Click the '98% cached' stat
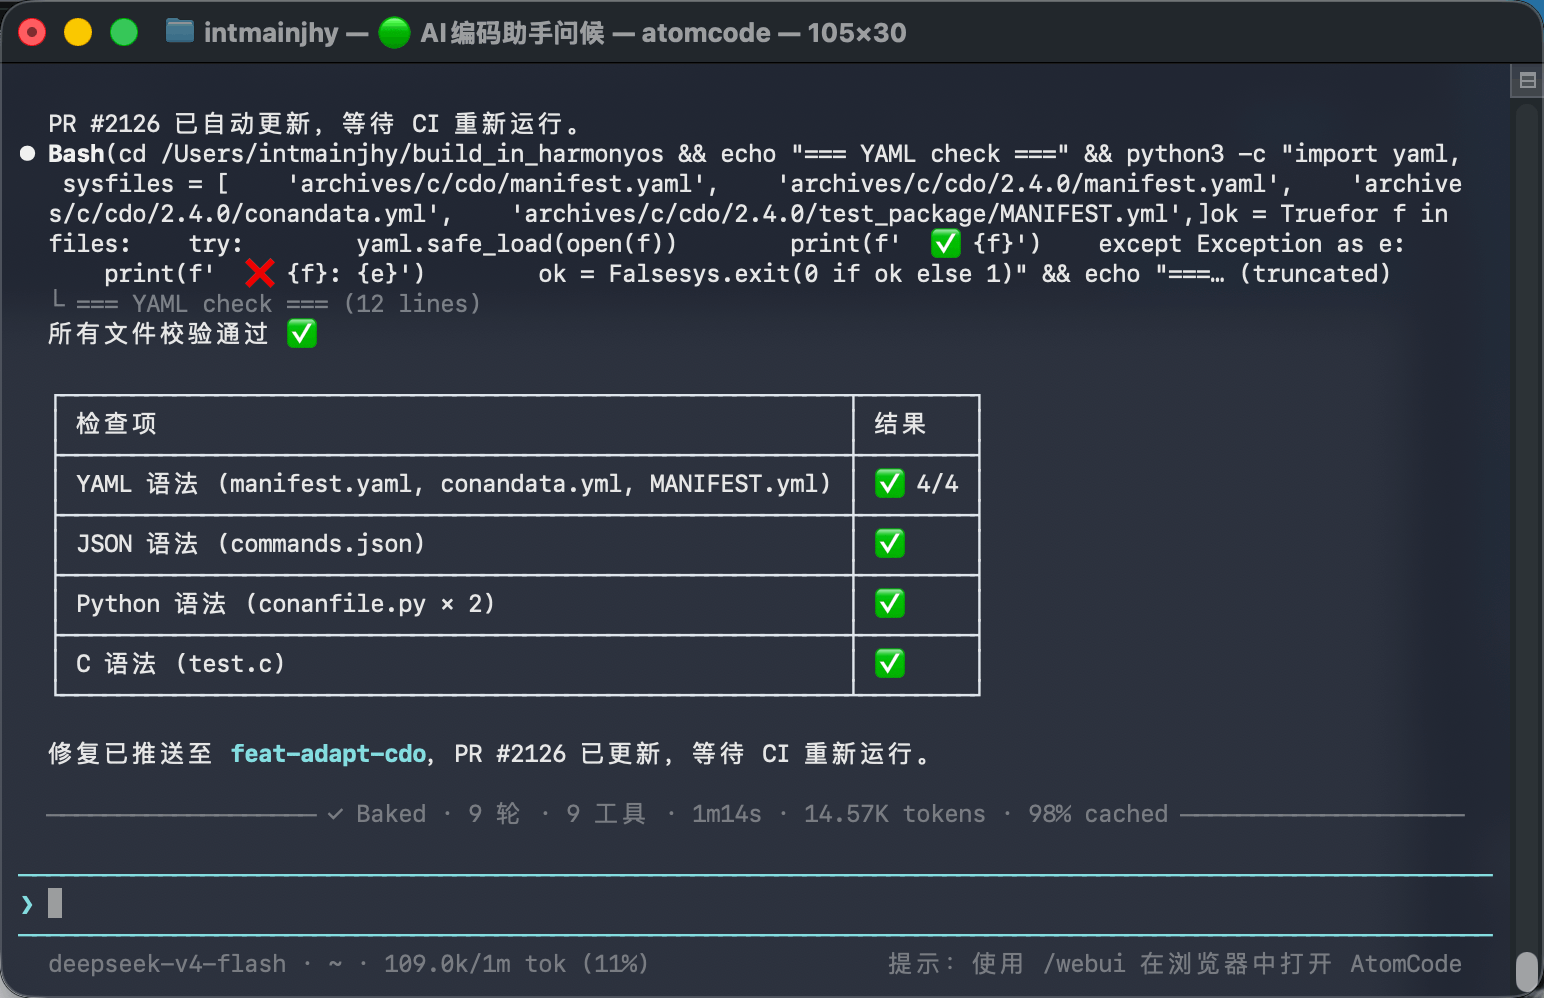The image size is (1544, 998). [1098, 814]
